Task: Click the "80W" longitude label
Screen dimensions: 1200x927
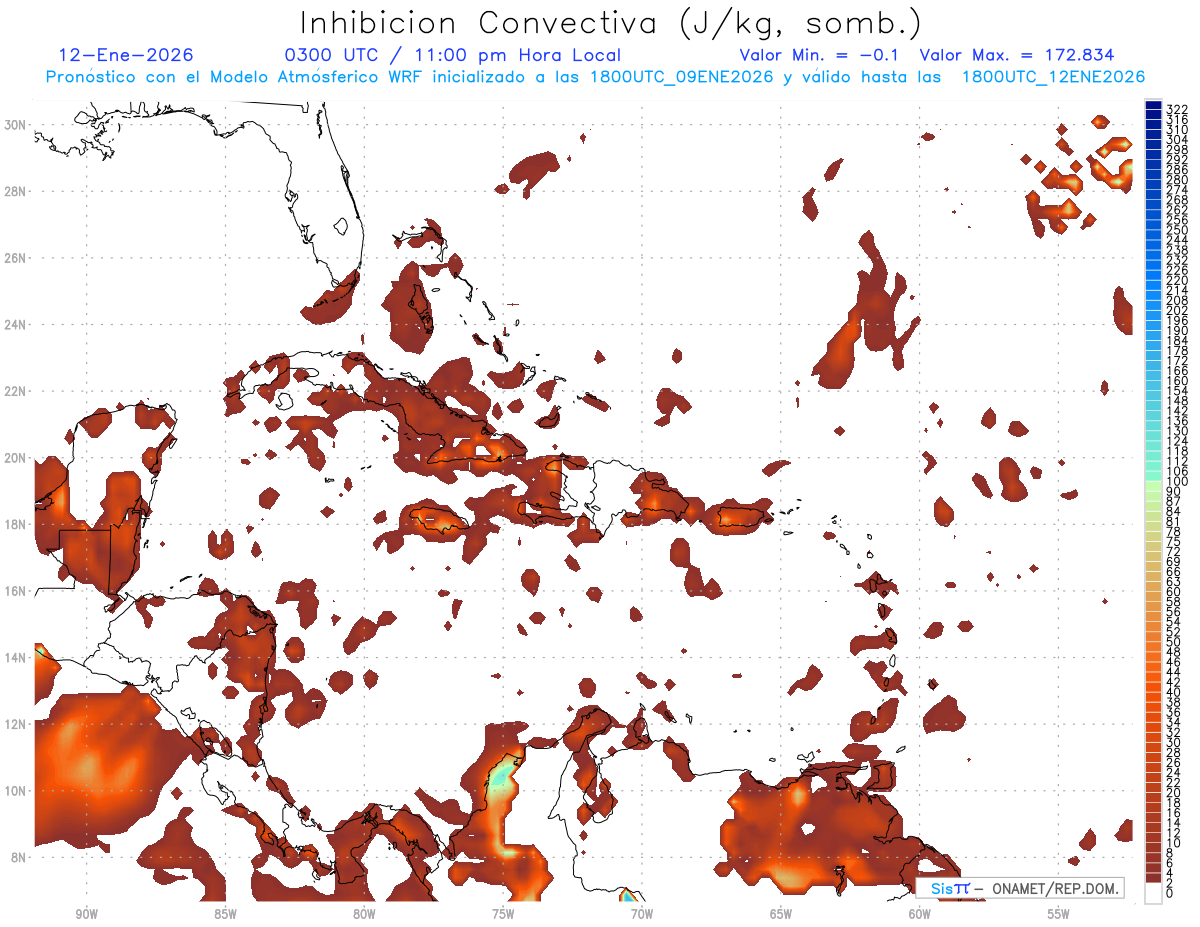Action: (x=364, y=913)
